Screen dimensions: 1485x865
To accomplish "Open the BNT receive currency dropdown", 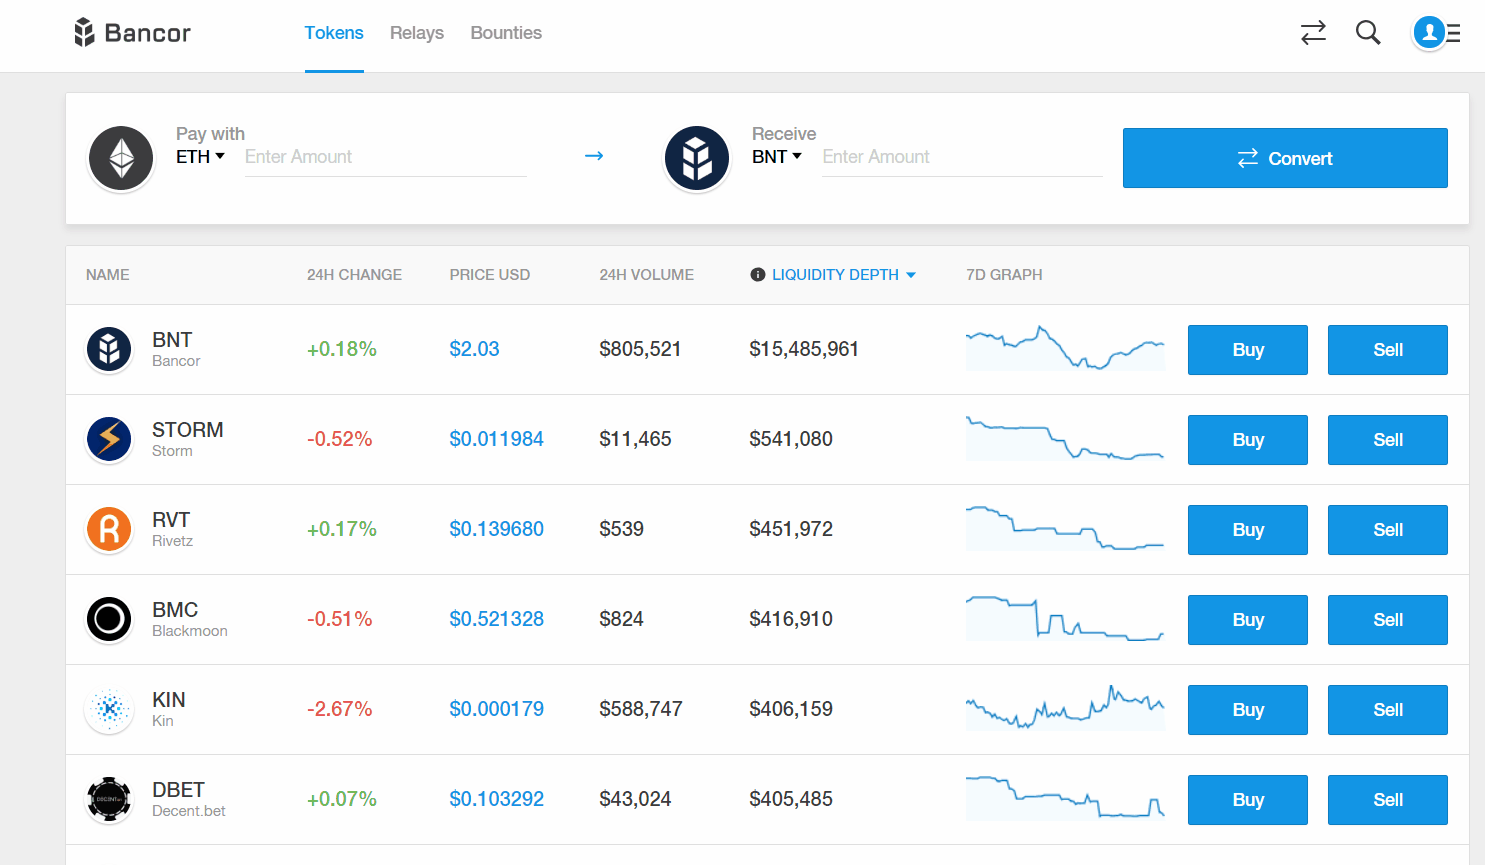I will (777, 157).
